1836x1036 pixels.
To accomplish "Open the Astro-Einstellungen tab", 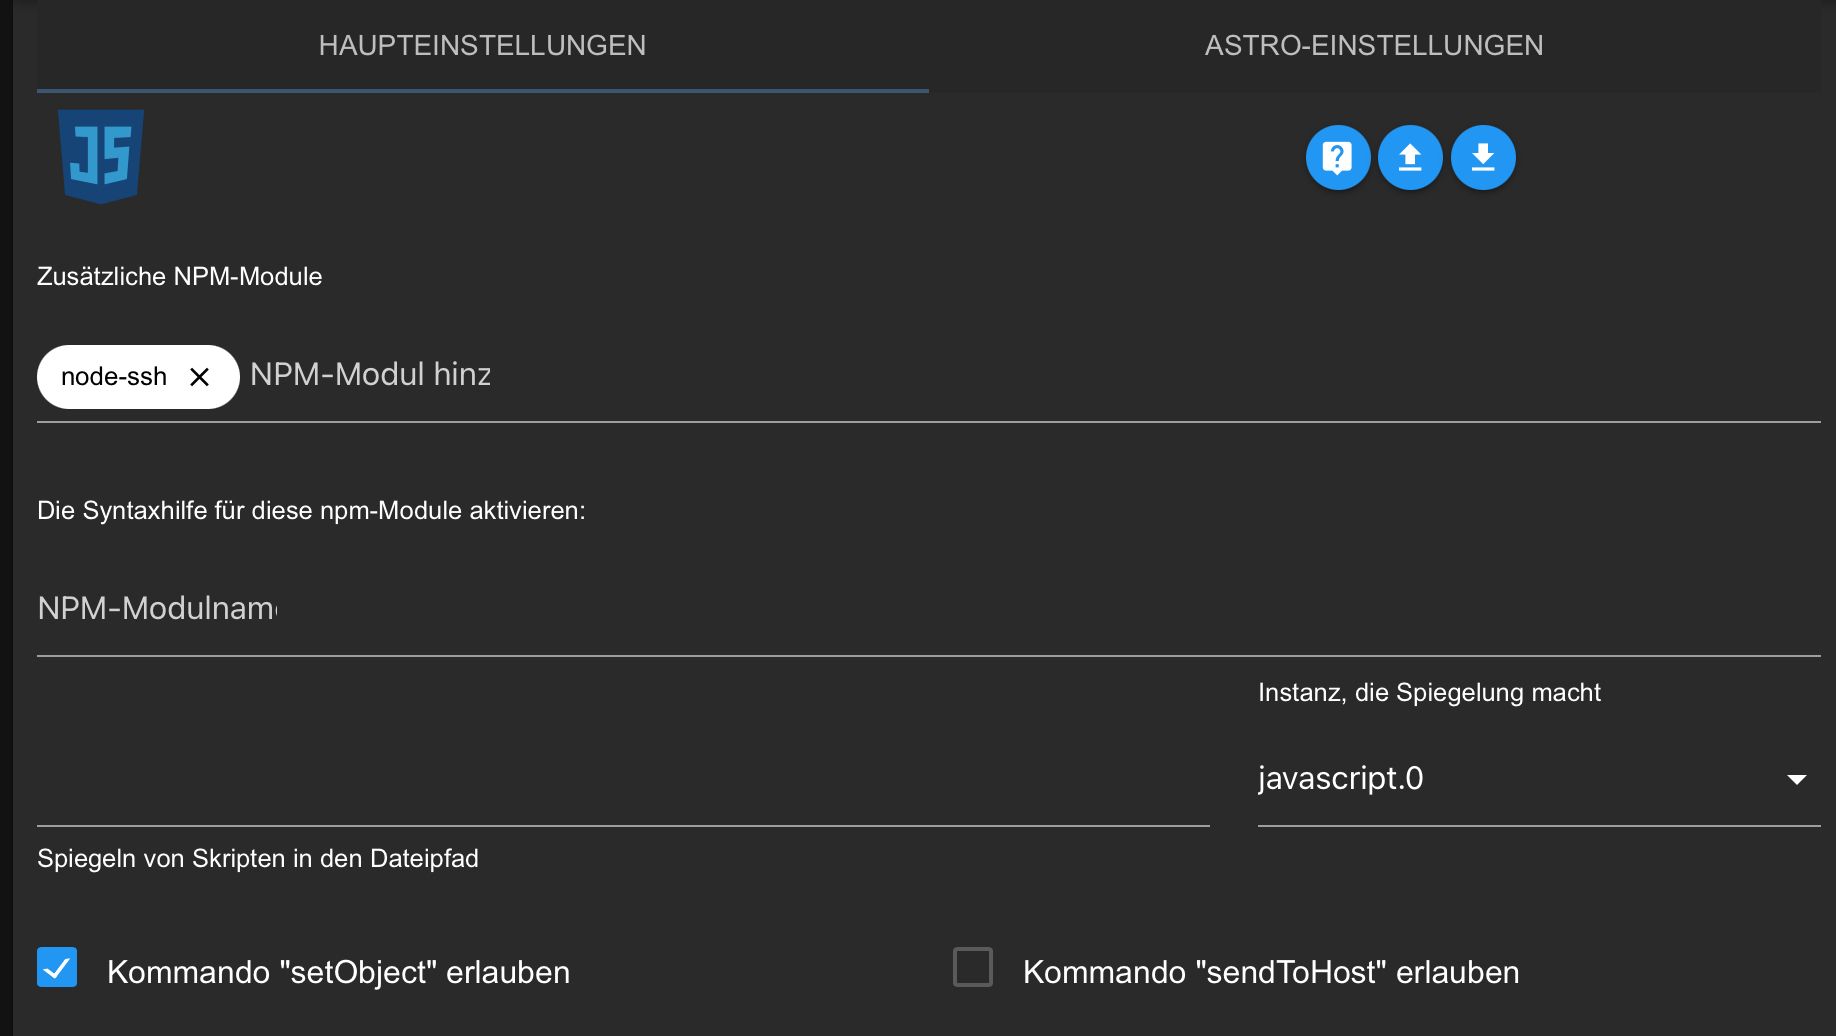I will [1373, 46].
